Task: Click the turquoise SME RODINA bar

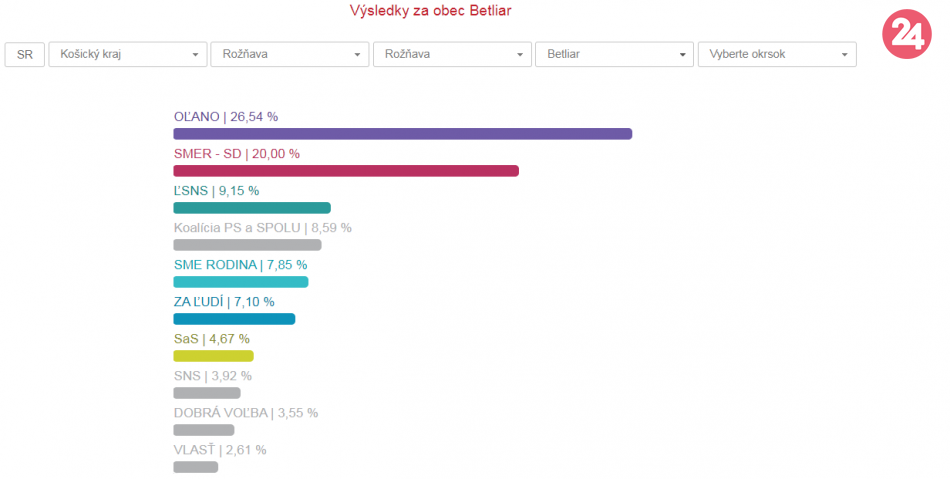Action: (241, 282)
